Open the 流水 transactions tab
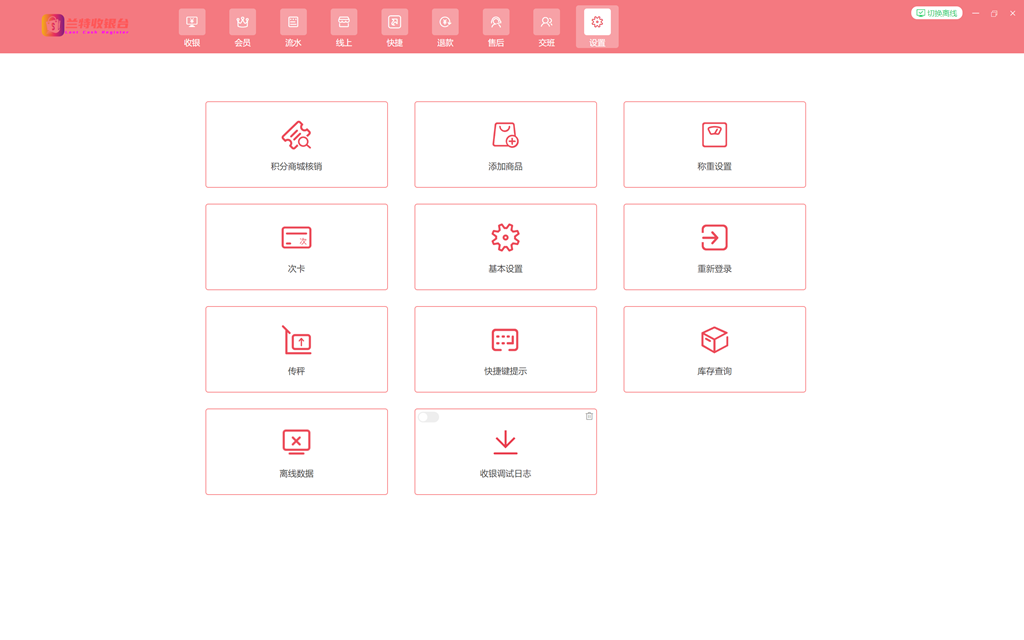 [x=293, y=28]
